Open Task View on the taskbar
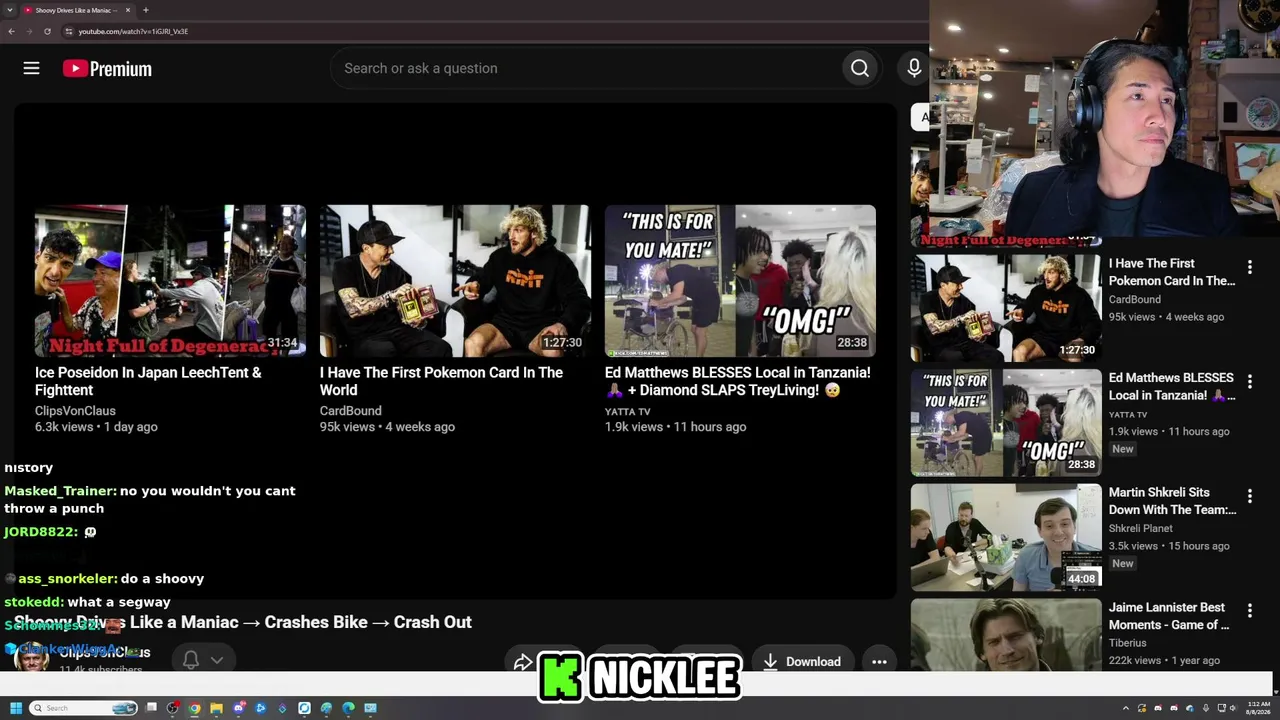Screen dimensions: 1280x720 tap(151, 708)
